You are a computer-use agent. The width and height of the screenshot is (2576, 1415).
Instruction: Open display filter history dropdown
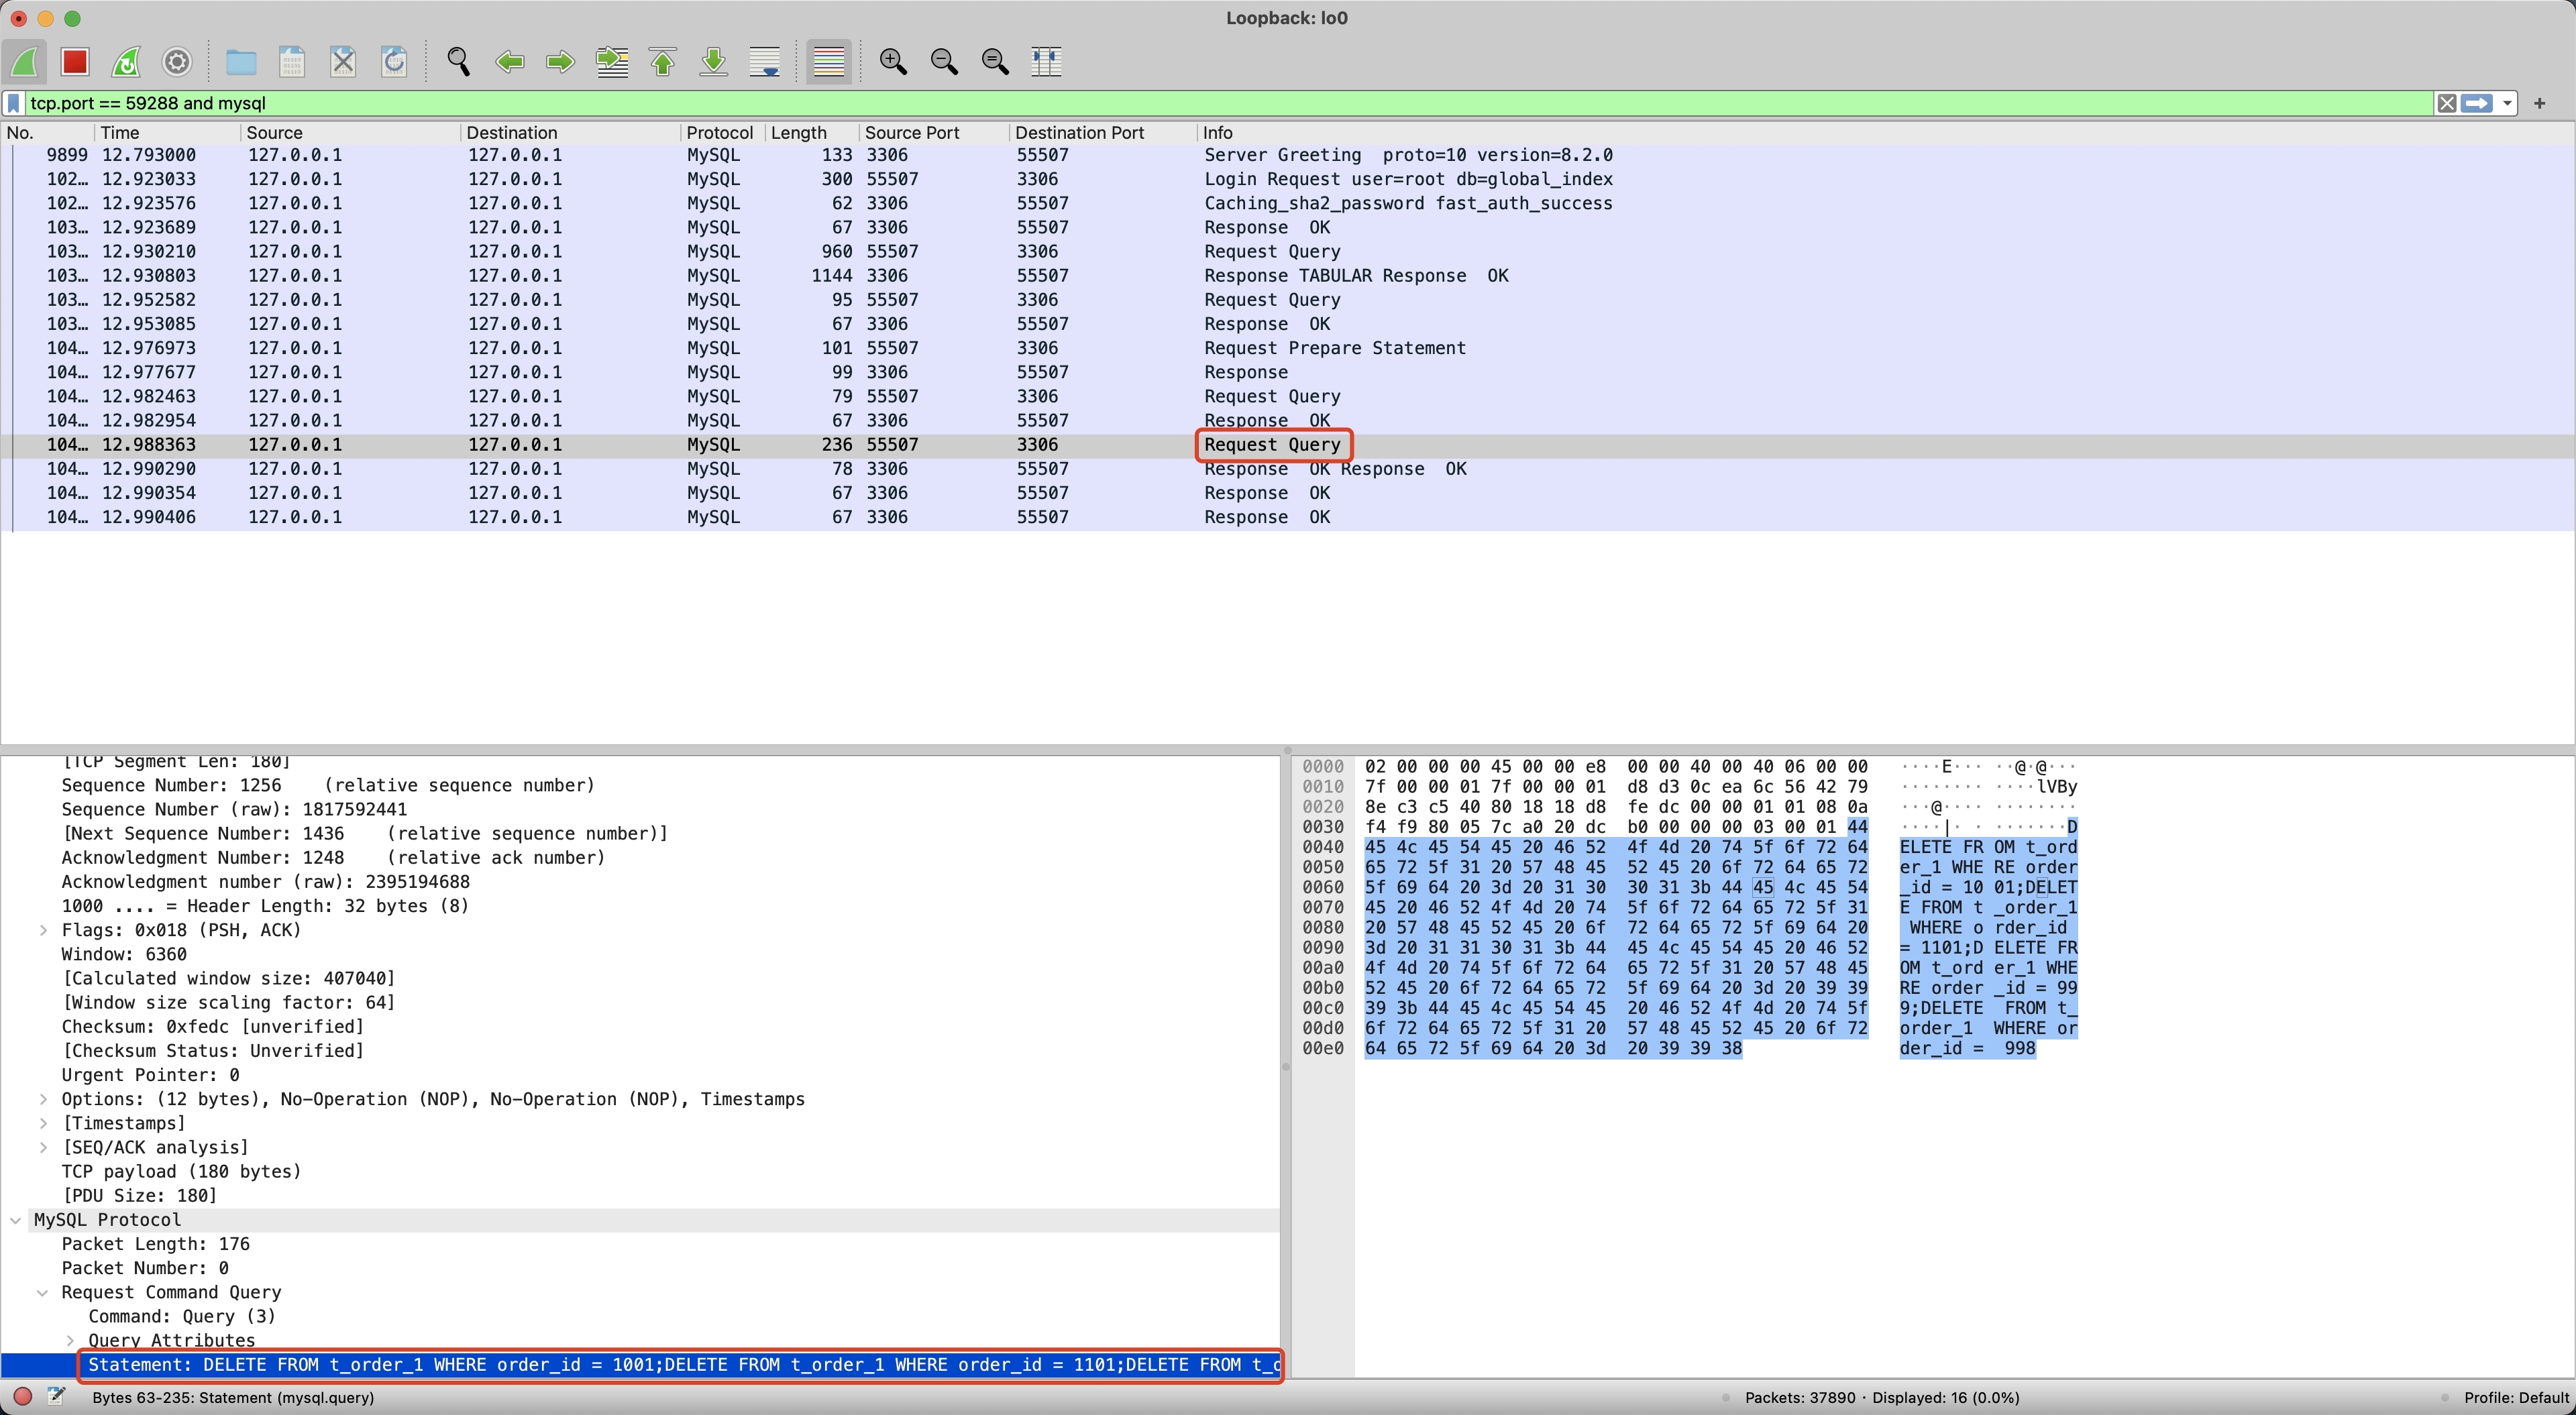point(2506,103)
